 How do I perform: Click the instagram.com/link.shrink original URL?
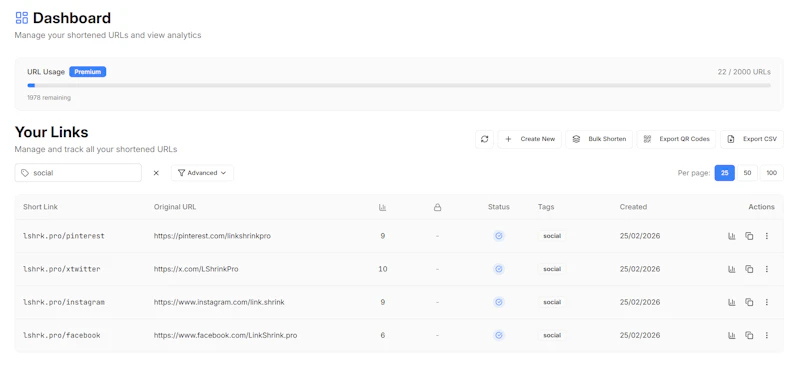pos(219,302)
